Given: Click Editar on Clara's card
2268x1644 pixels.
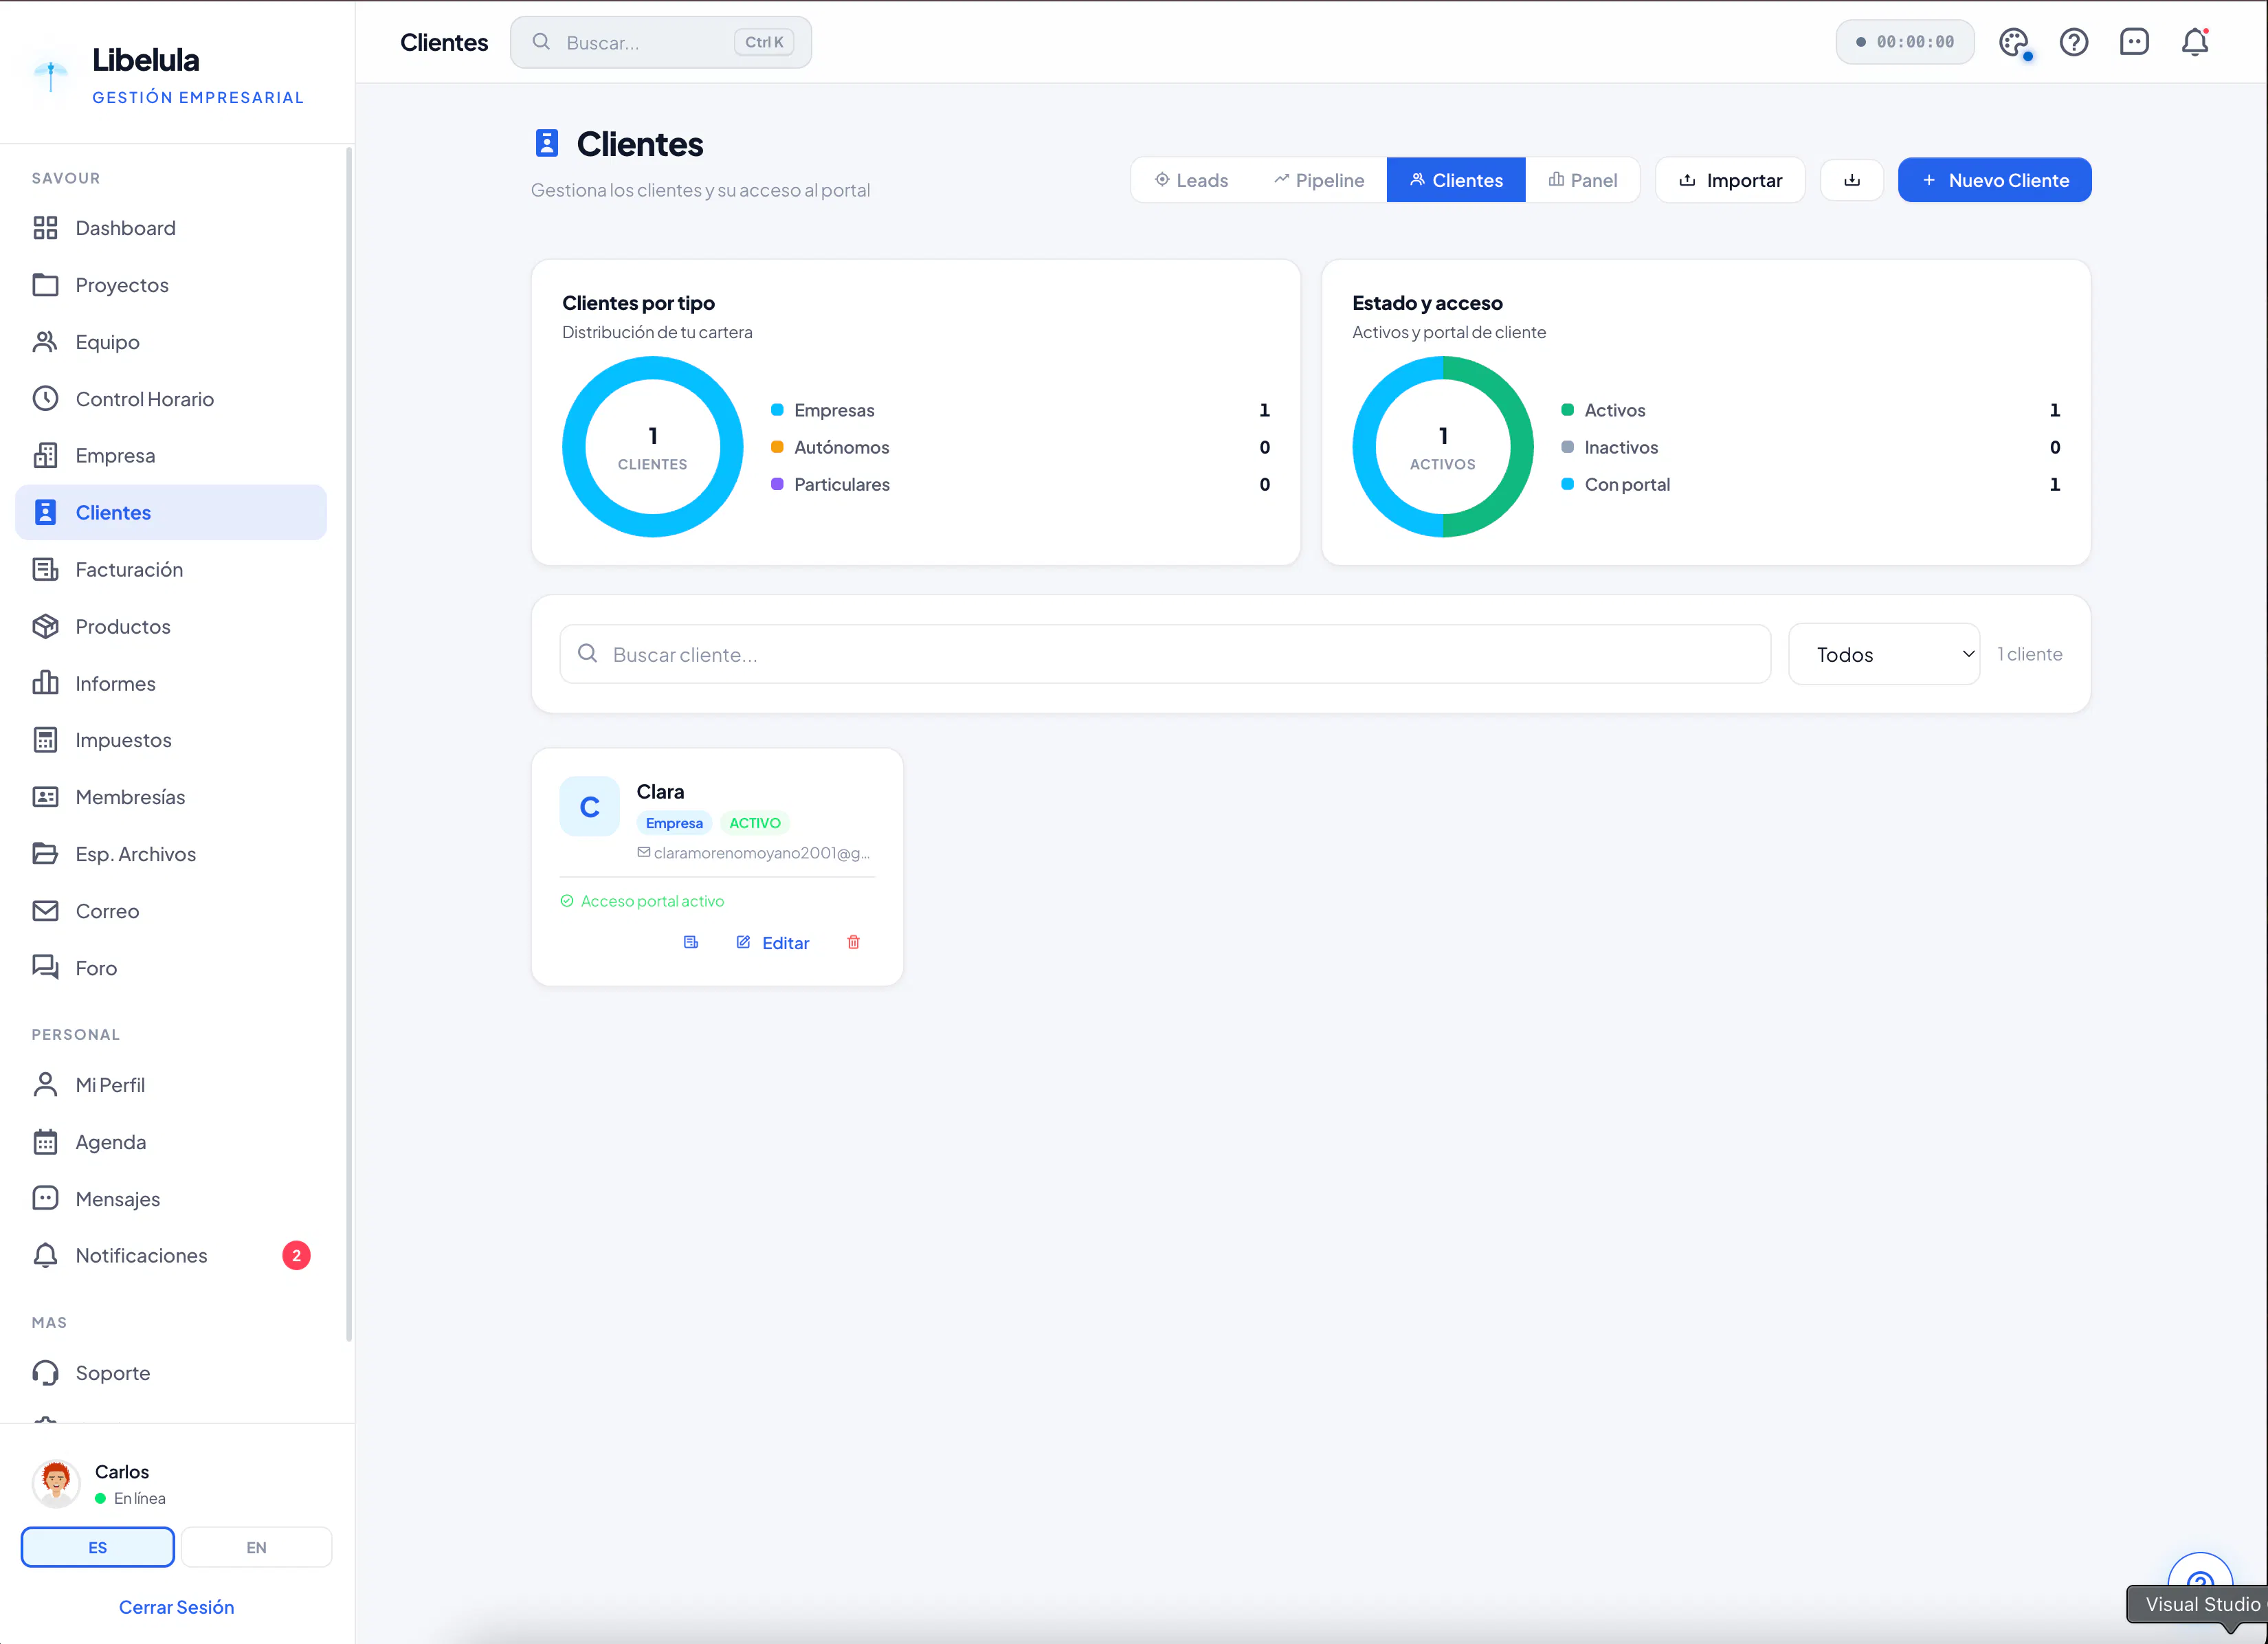Looking at the screenshot, I should pyautogui.click(x=773, y=943).
